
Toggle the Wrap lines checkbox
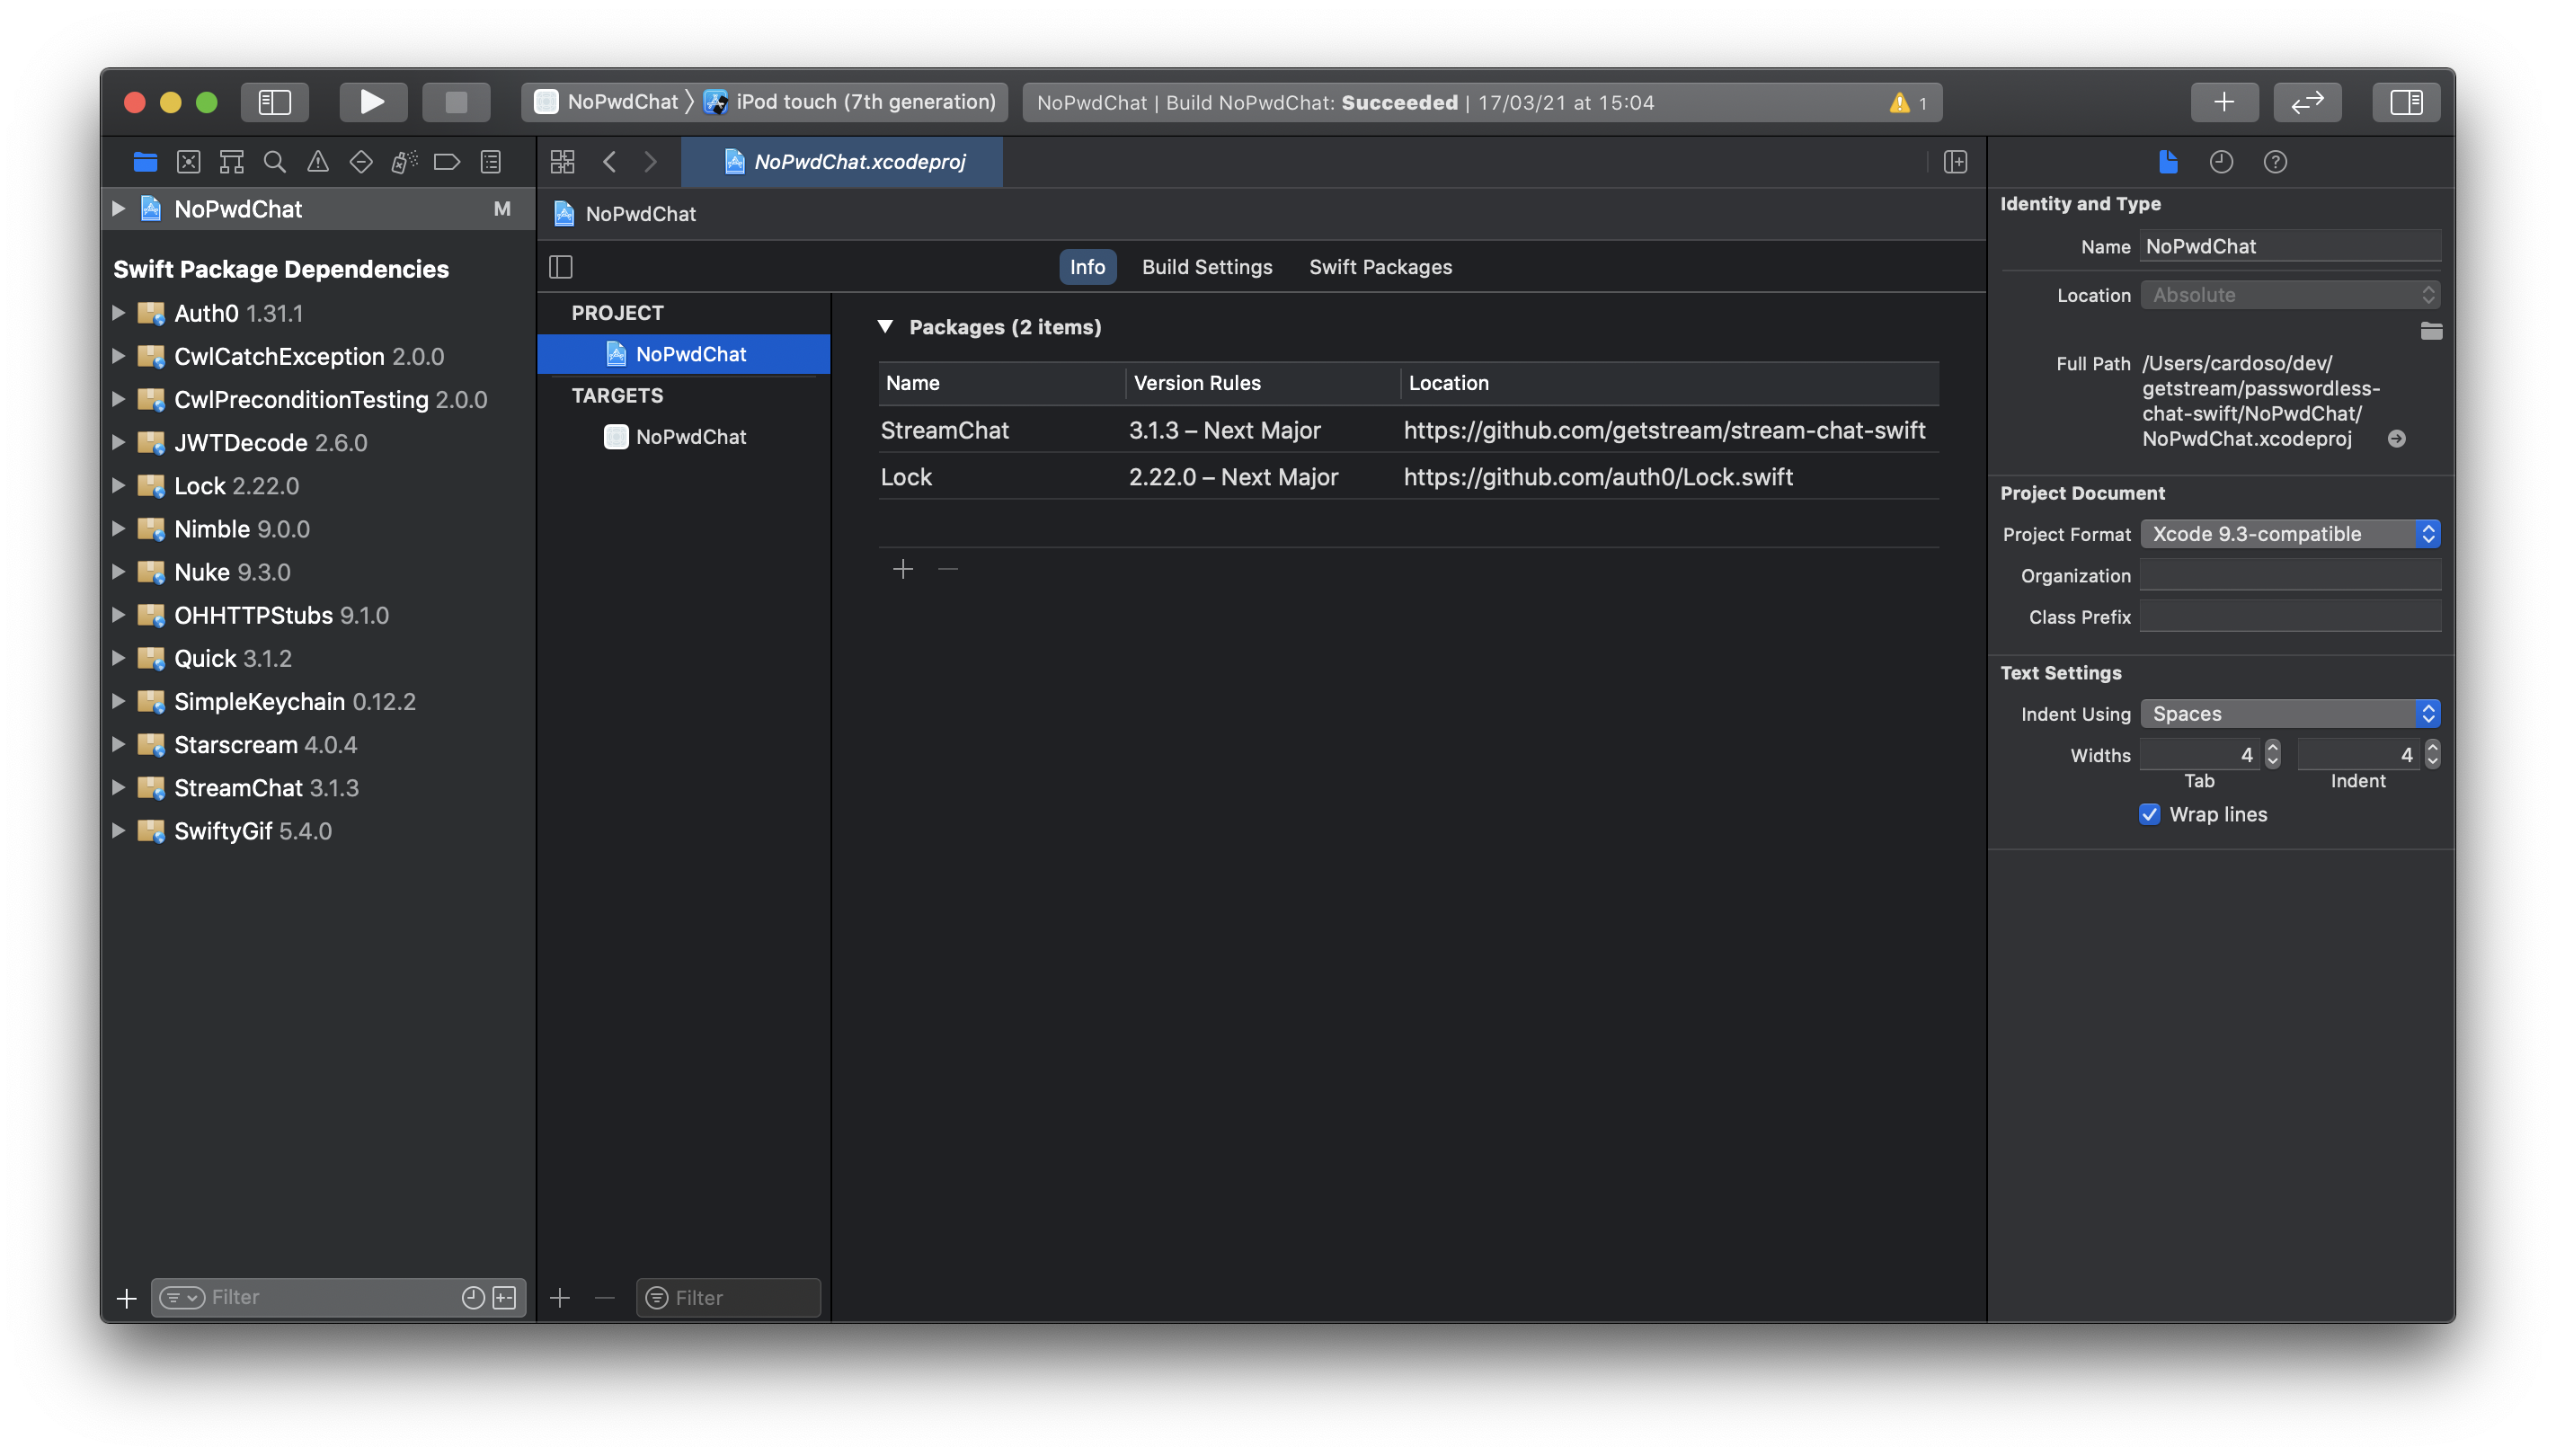pyautogui.click(x=2147, y=813)
